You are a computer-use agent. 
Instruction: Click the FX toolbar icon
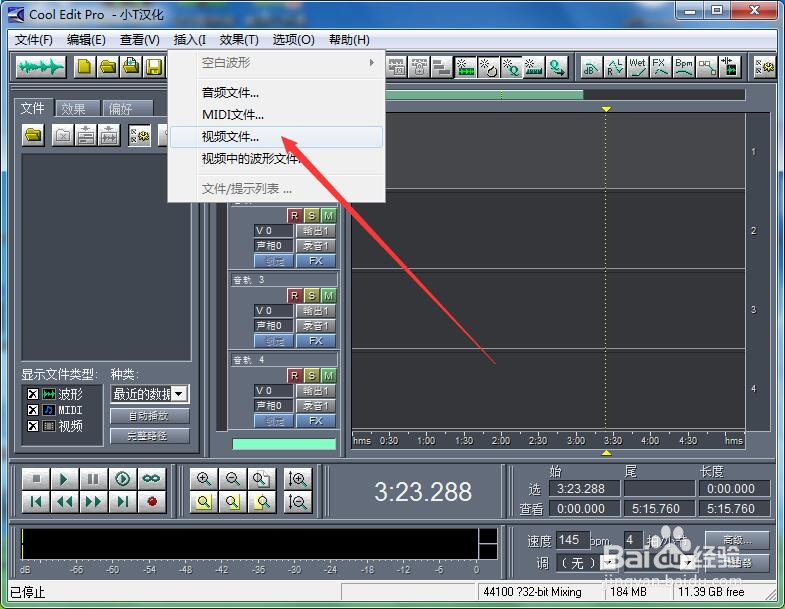point(660,67)
